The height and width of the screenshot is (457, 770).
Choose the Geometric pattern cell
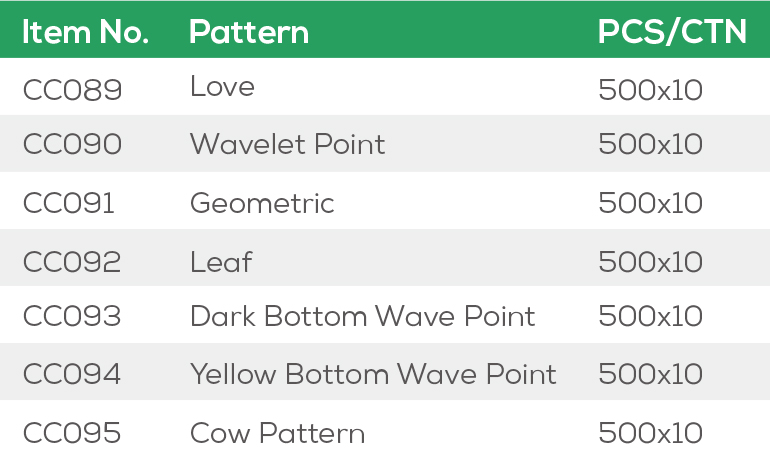tap(262, 204)
